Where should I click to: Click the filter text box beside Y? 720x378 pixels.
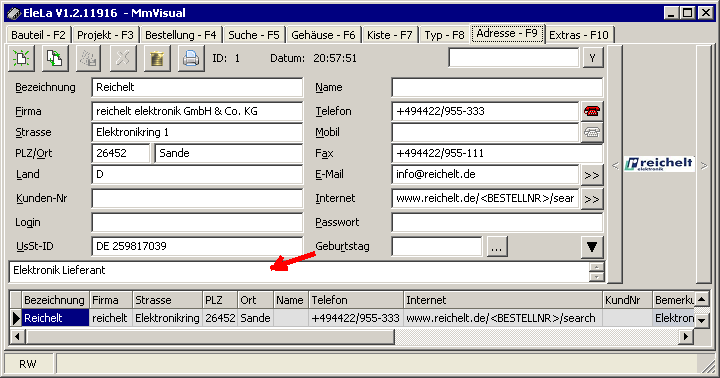pos(514,58)
